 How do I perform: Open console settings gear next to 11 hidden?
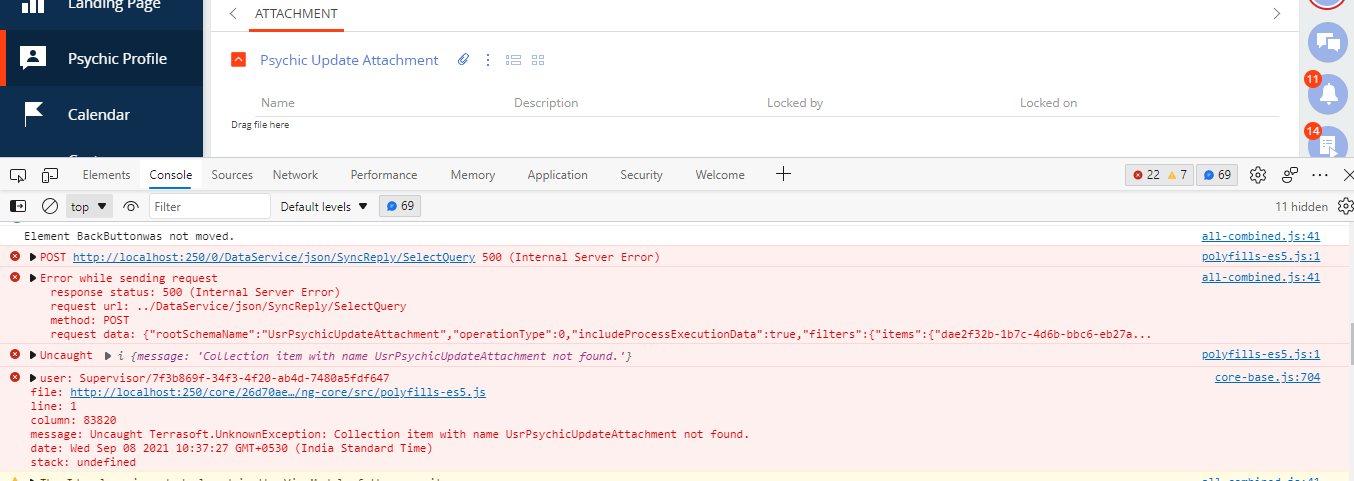[1345, 207]
